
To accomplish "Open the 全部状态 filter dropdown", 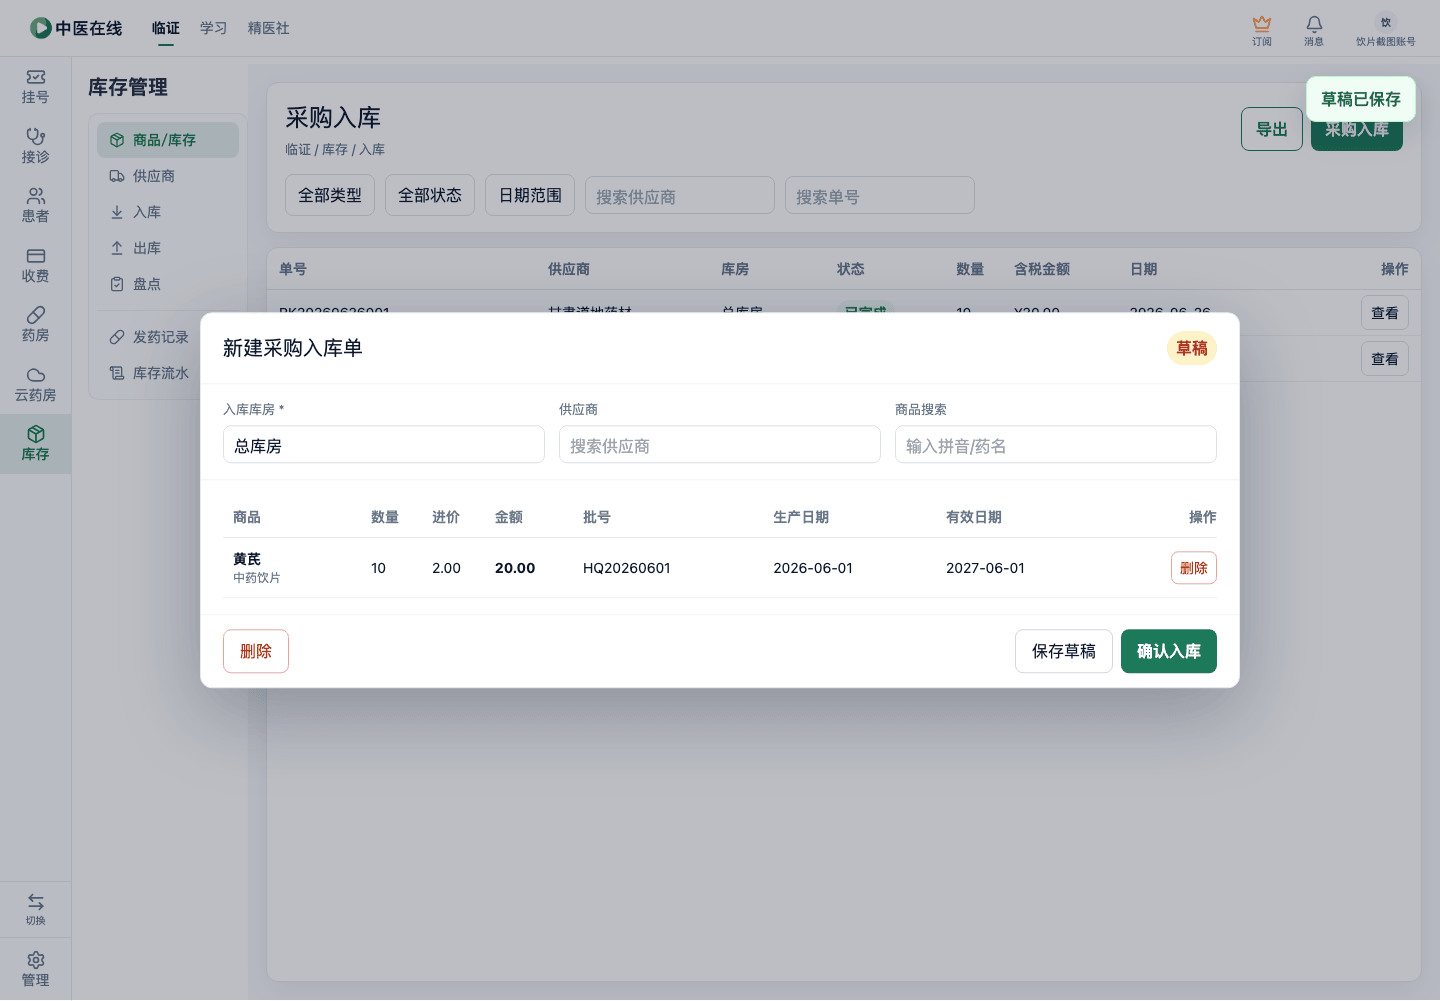I will (430, 195).
